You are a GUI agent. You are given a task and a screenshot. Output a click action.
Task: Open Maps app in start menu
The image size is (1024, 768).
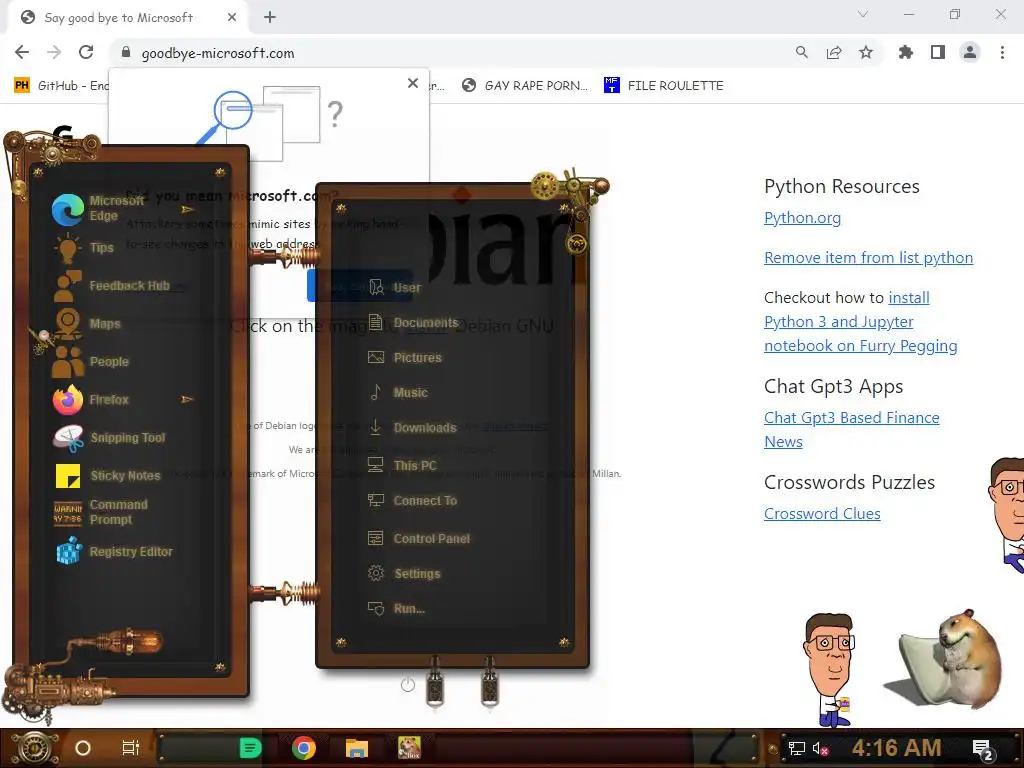click(87, 323)
